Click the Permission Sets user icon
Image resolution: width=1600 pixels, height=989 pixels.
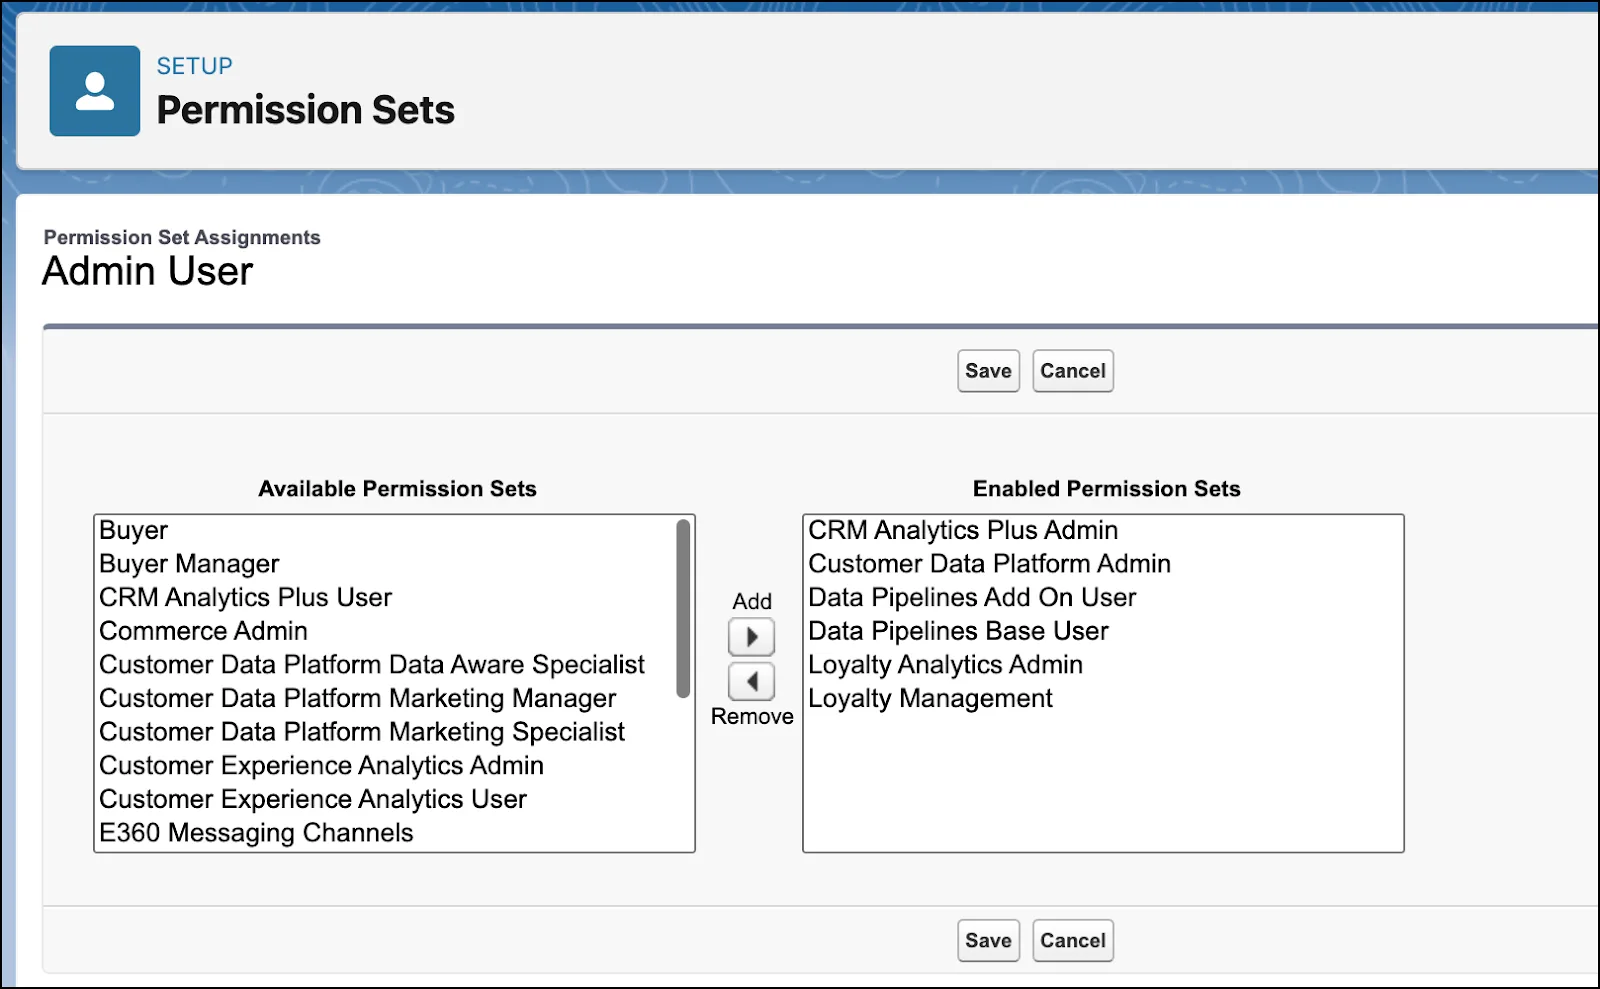point(95,91)
